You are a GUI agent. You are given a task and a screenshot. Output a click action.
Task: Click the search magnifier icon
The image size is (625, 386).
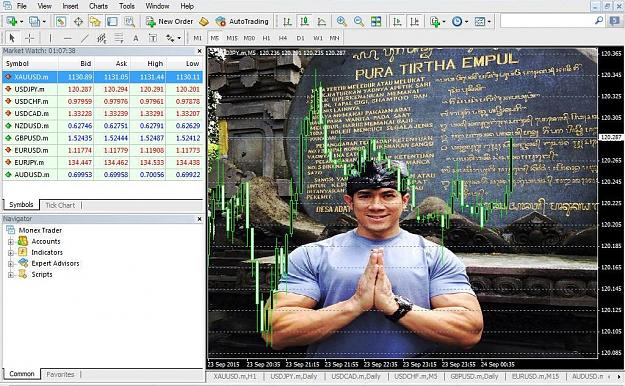click(x=599, y=20)
